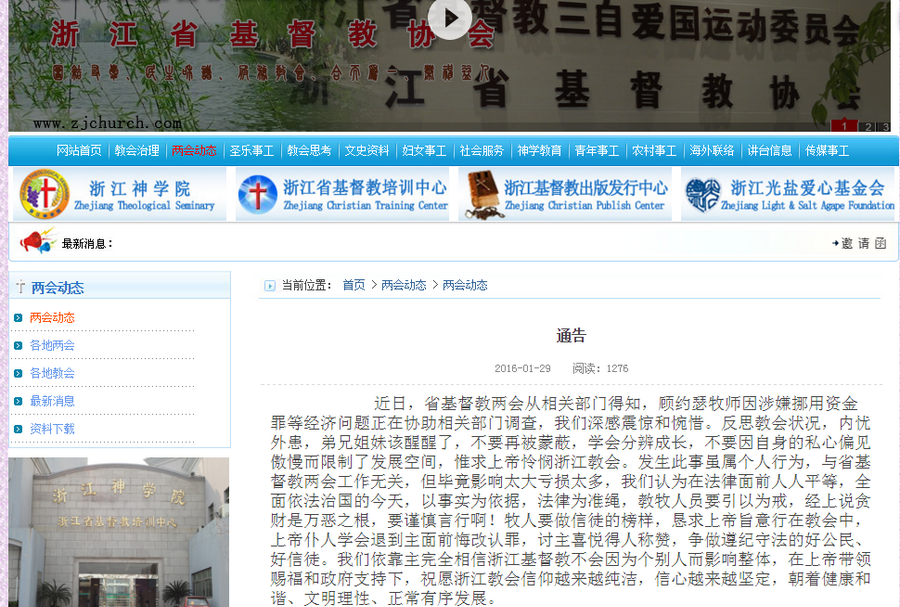The width and height of the screenshot is (900, 607).
Task: Click the 首页 breadcrumb link
Action: coord(353,285)
